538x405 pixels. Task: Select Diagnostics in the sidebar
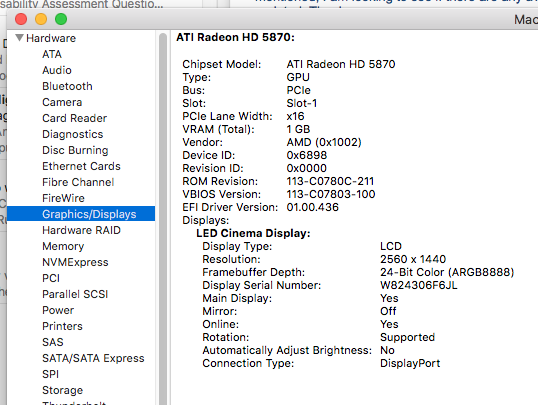73,134
